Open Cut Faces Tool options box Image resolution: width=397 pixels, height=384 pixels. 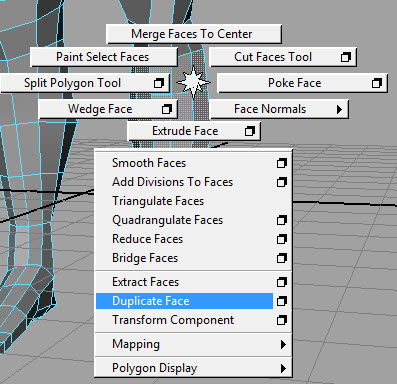(346, 57)
